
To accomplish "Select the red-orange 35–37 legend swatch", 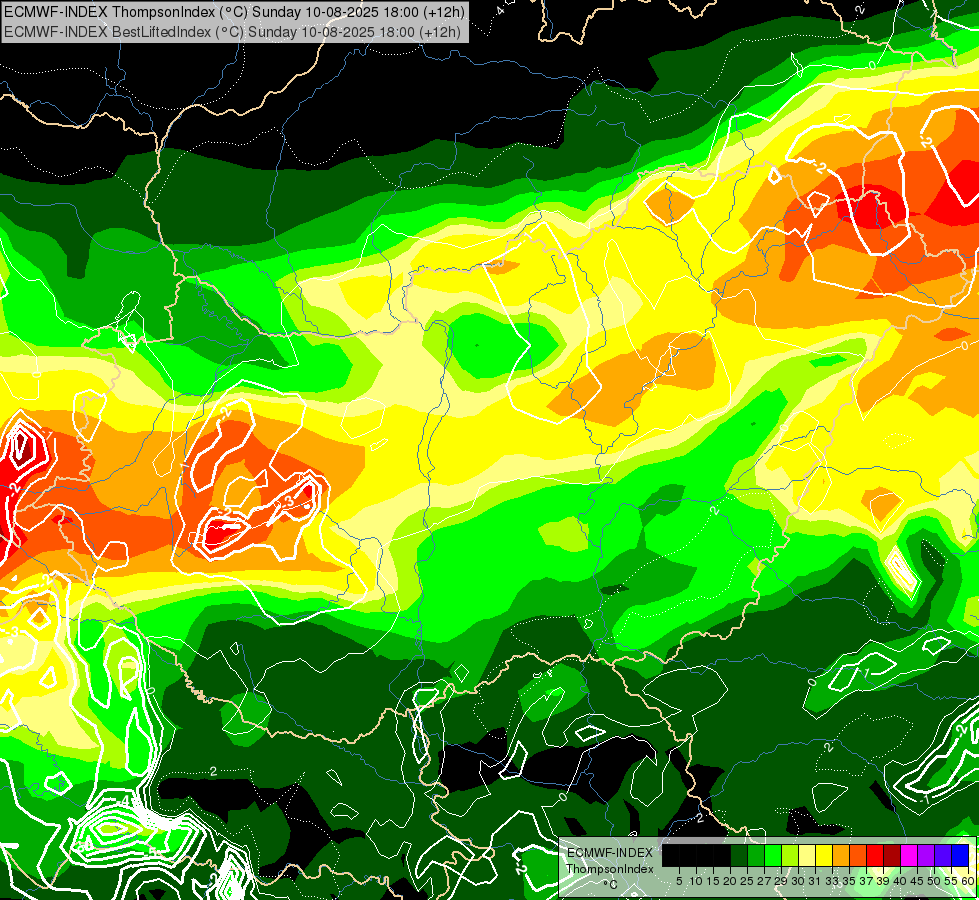I will coord(858,855).
